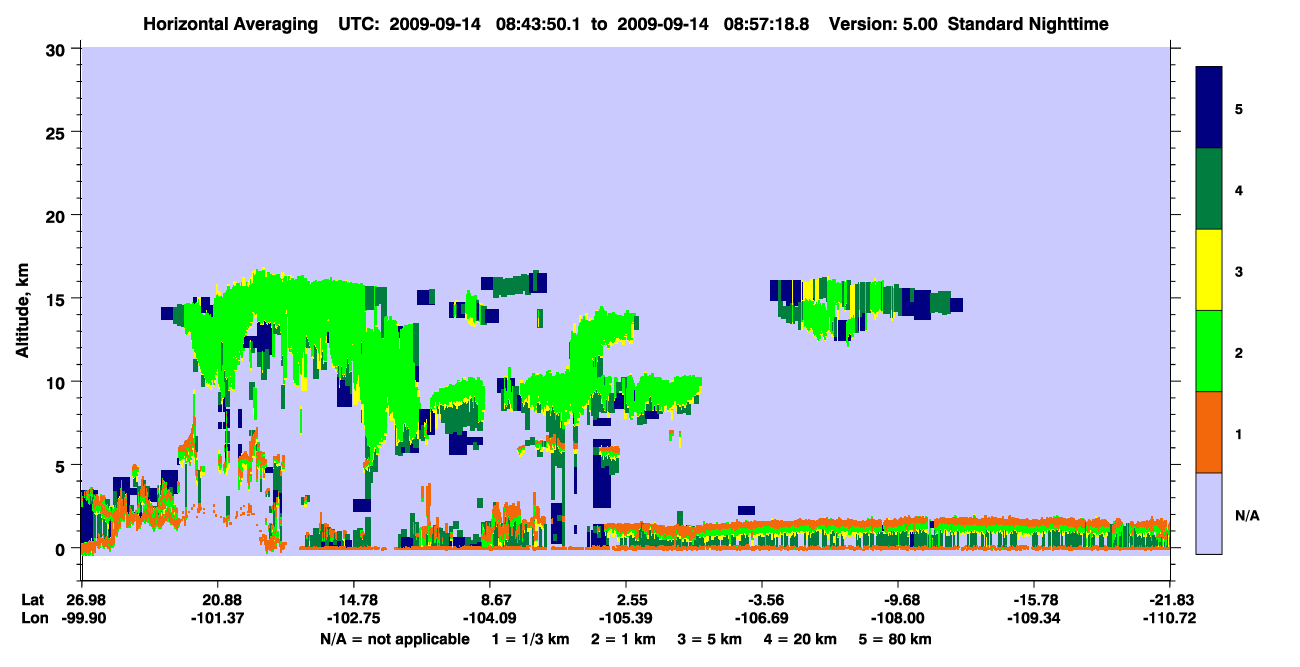1300x667 pixels.
Task: Select the bright green colorbar segment labeled 2
Action: (x=1209, y=351)
